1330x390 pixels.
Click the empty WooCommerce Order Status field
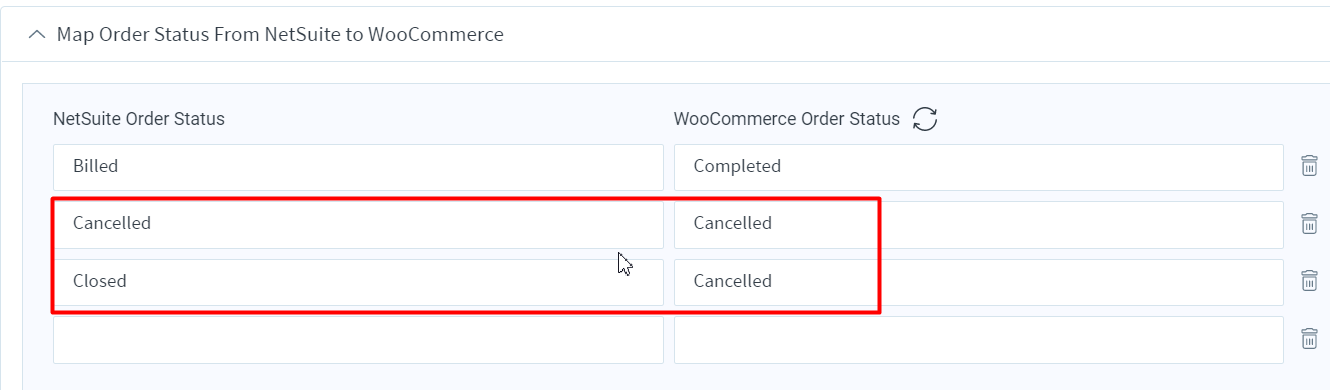pyautogui.click(x=979, y=340)
